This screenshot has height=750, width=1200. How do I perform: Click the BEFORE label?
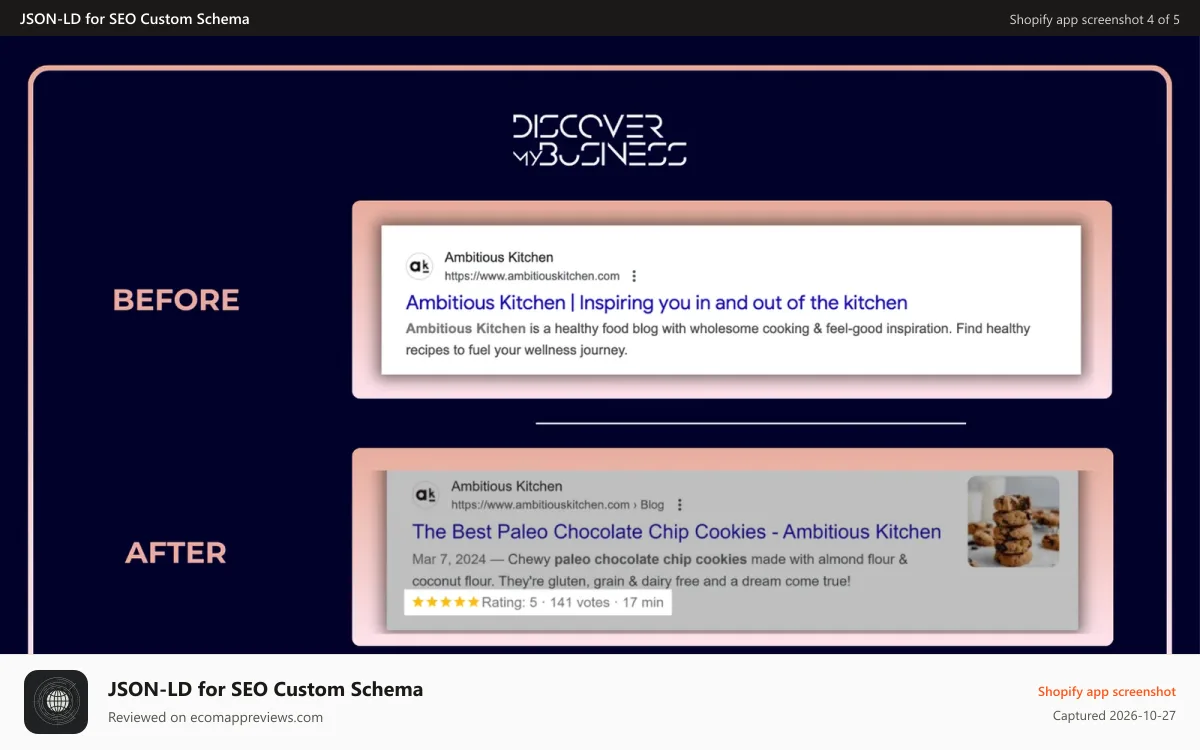click(x=176, y=300)
